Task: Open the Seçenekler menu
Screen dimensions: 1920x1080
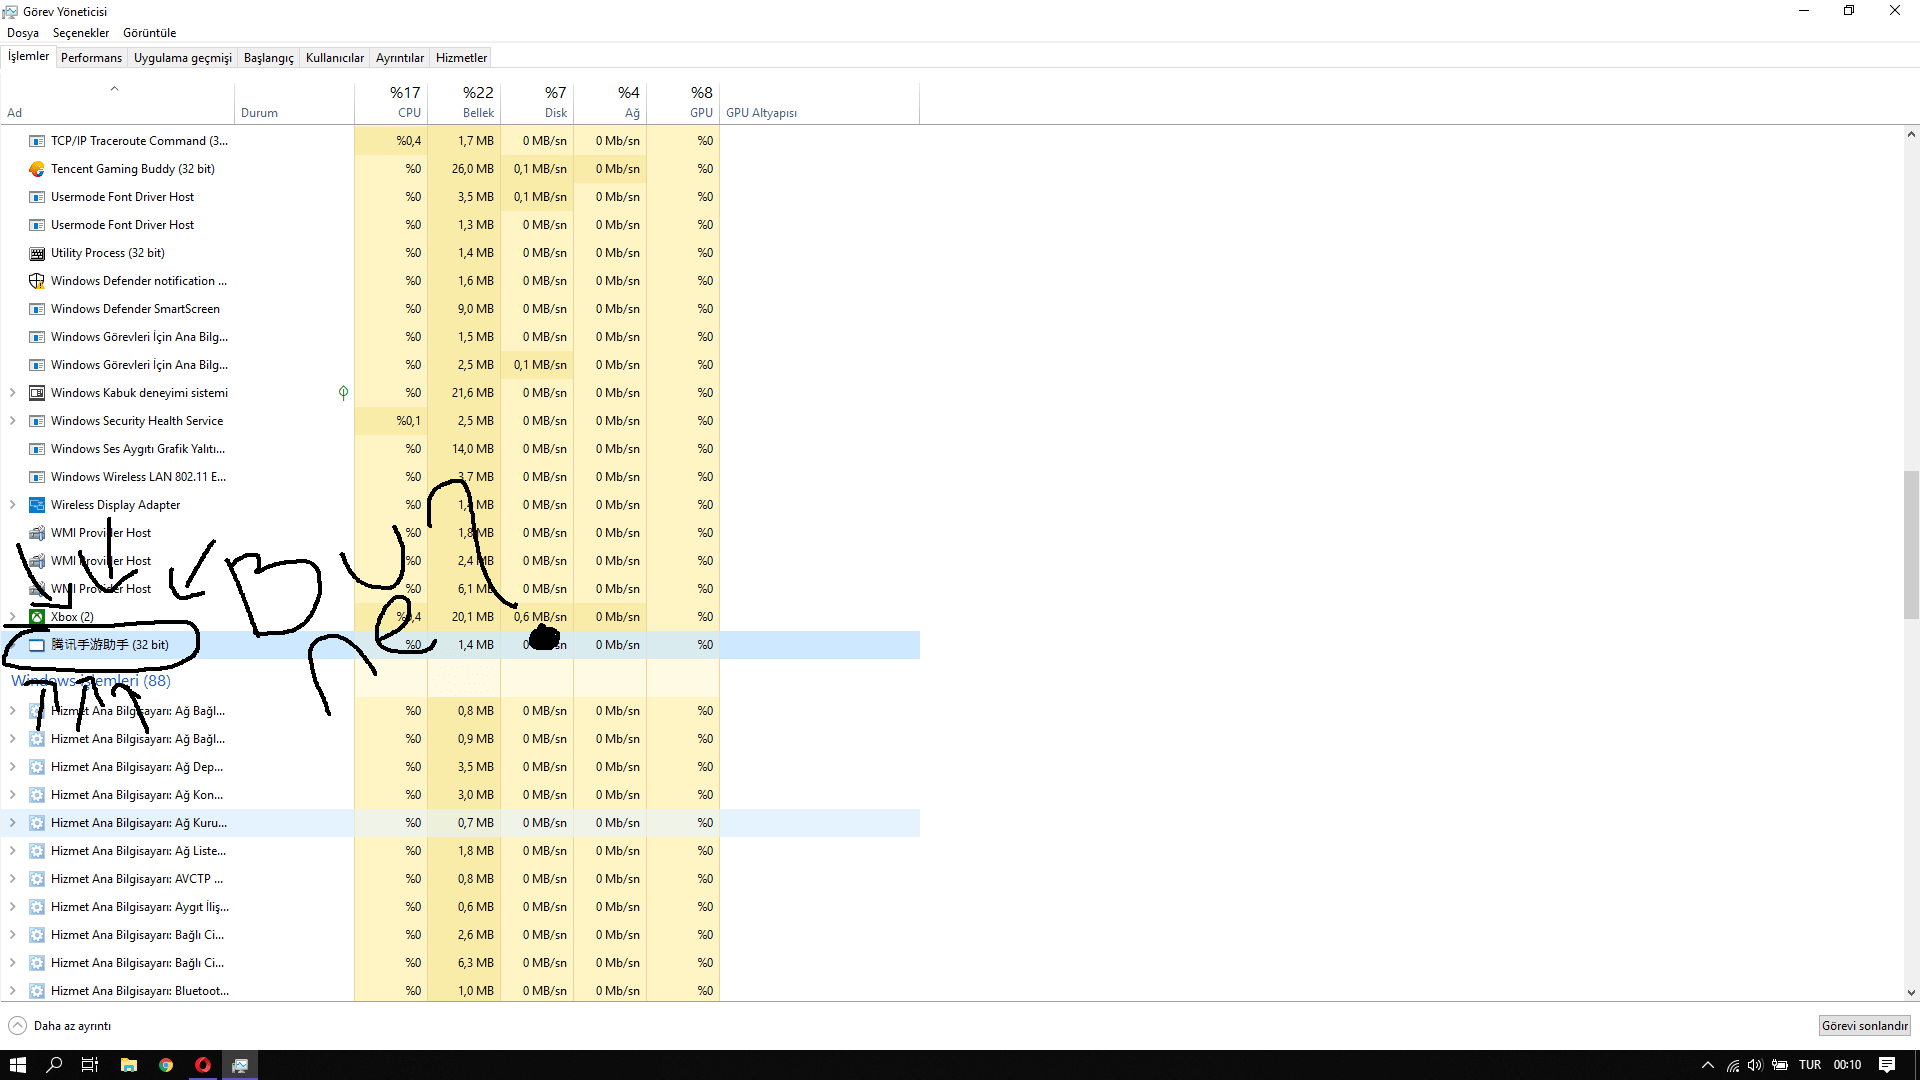Action: 81,33
